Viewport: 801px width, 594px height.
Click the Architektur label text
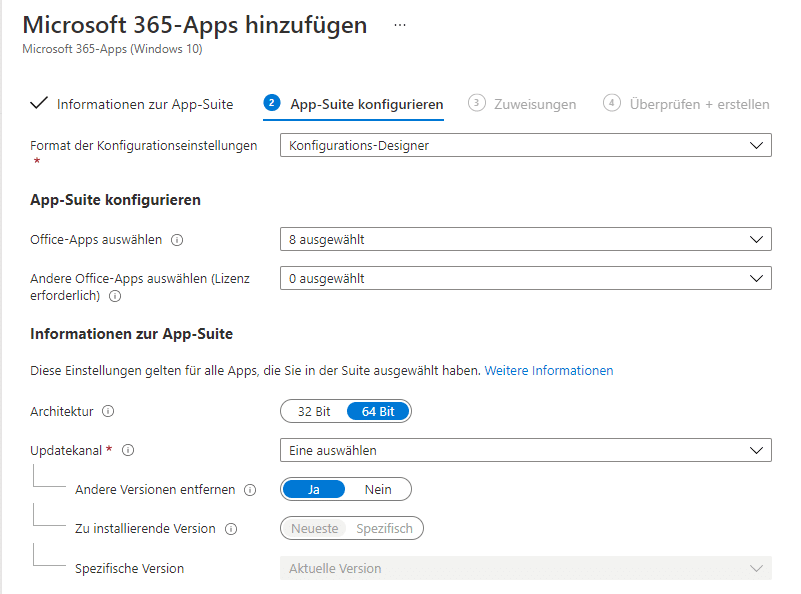62,412
